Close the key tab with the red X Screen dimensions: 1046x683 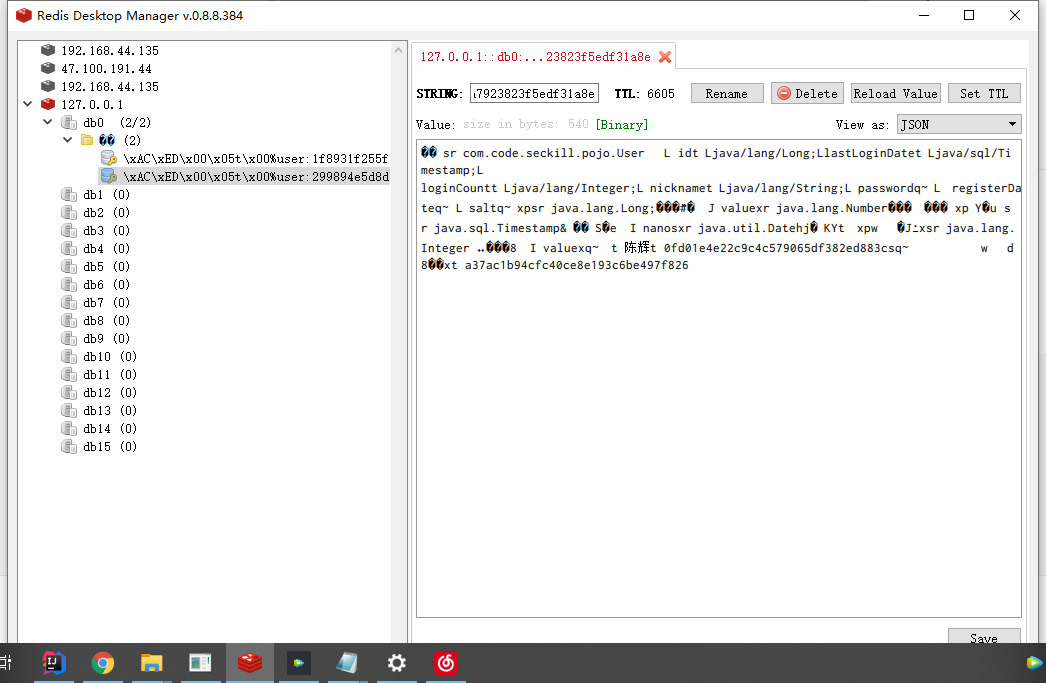(x=664, y=57)
